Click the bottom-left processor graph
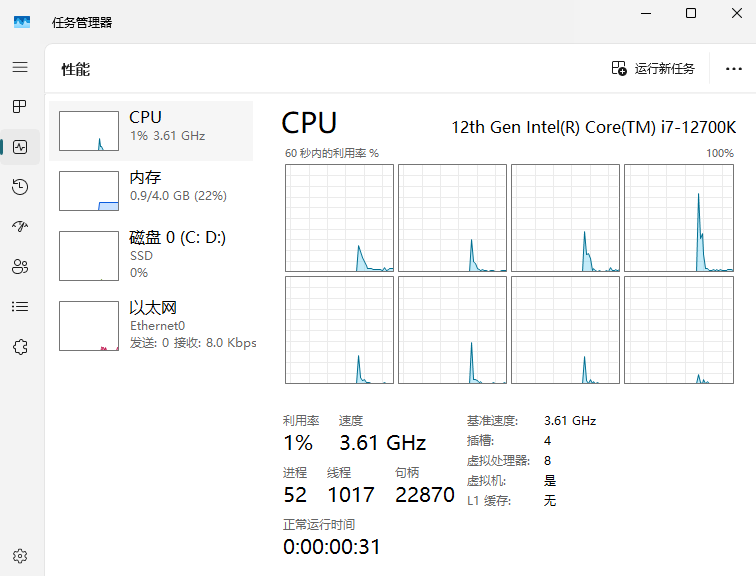This screenshot has height=576, width=756. pyautogui.click(x=339, y=331)
